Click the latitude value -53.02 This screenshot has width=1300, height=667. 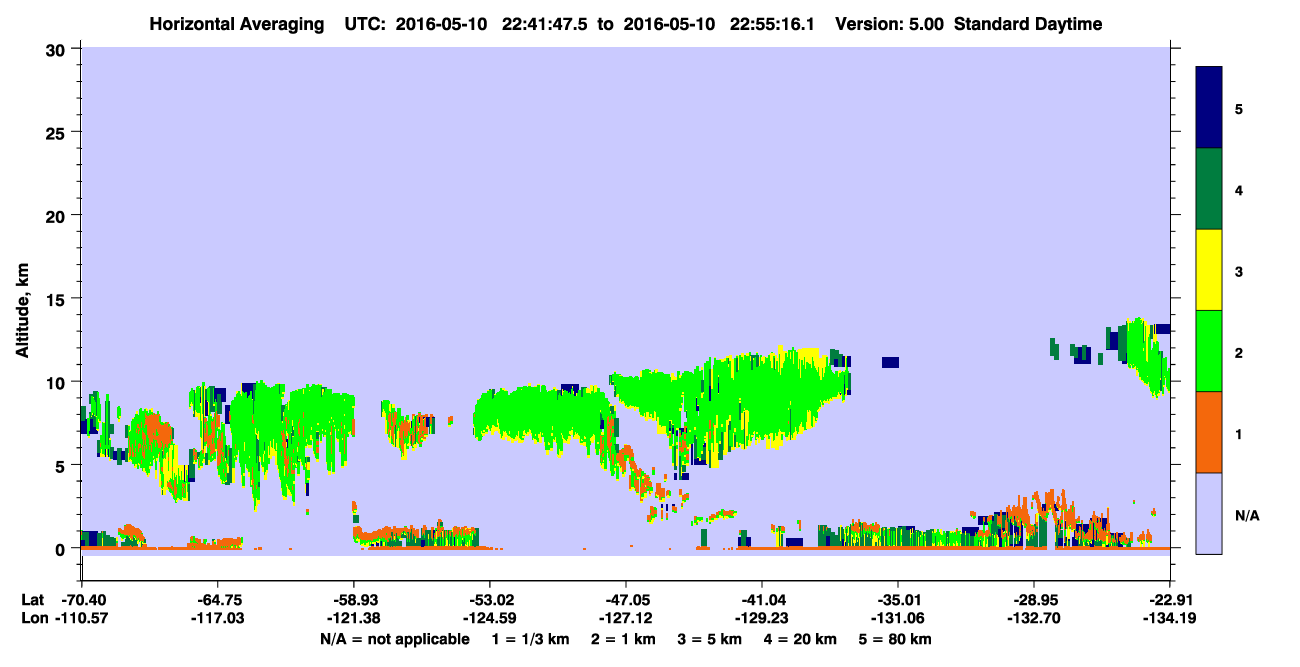490,600
